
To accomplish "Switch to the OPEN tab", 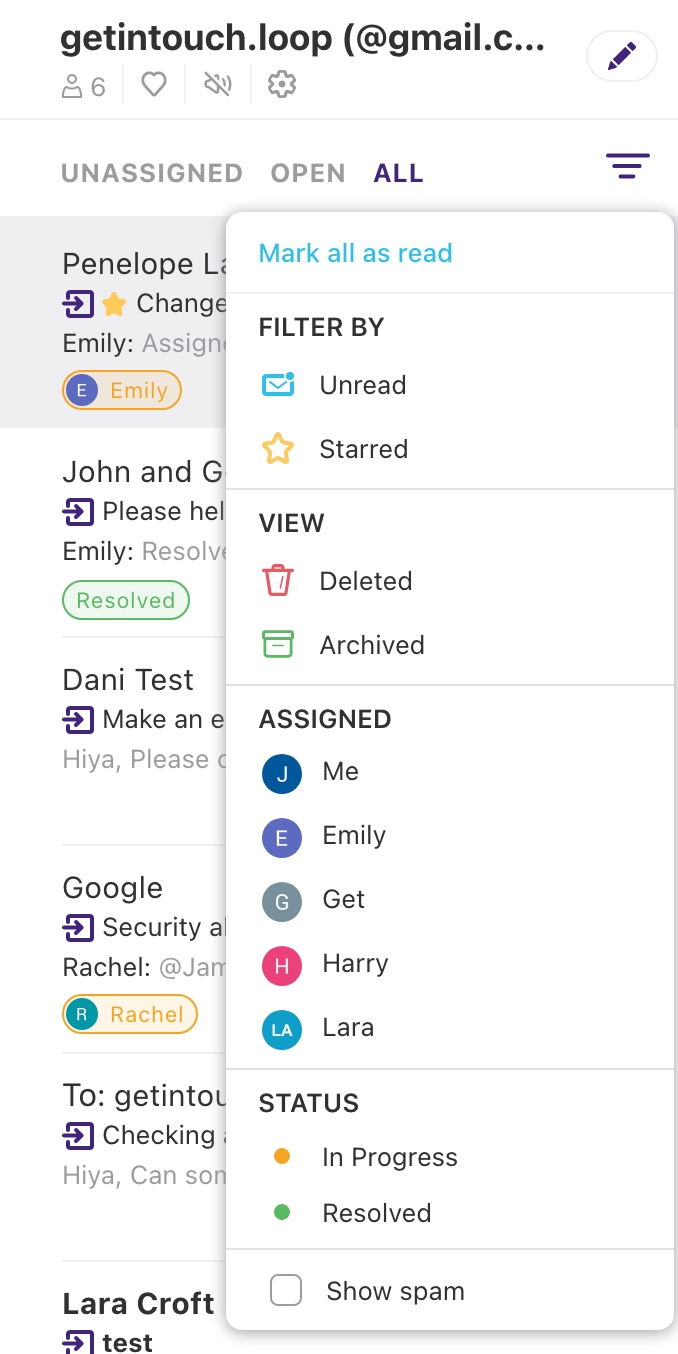I will click(x=308, y=173).
